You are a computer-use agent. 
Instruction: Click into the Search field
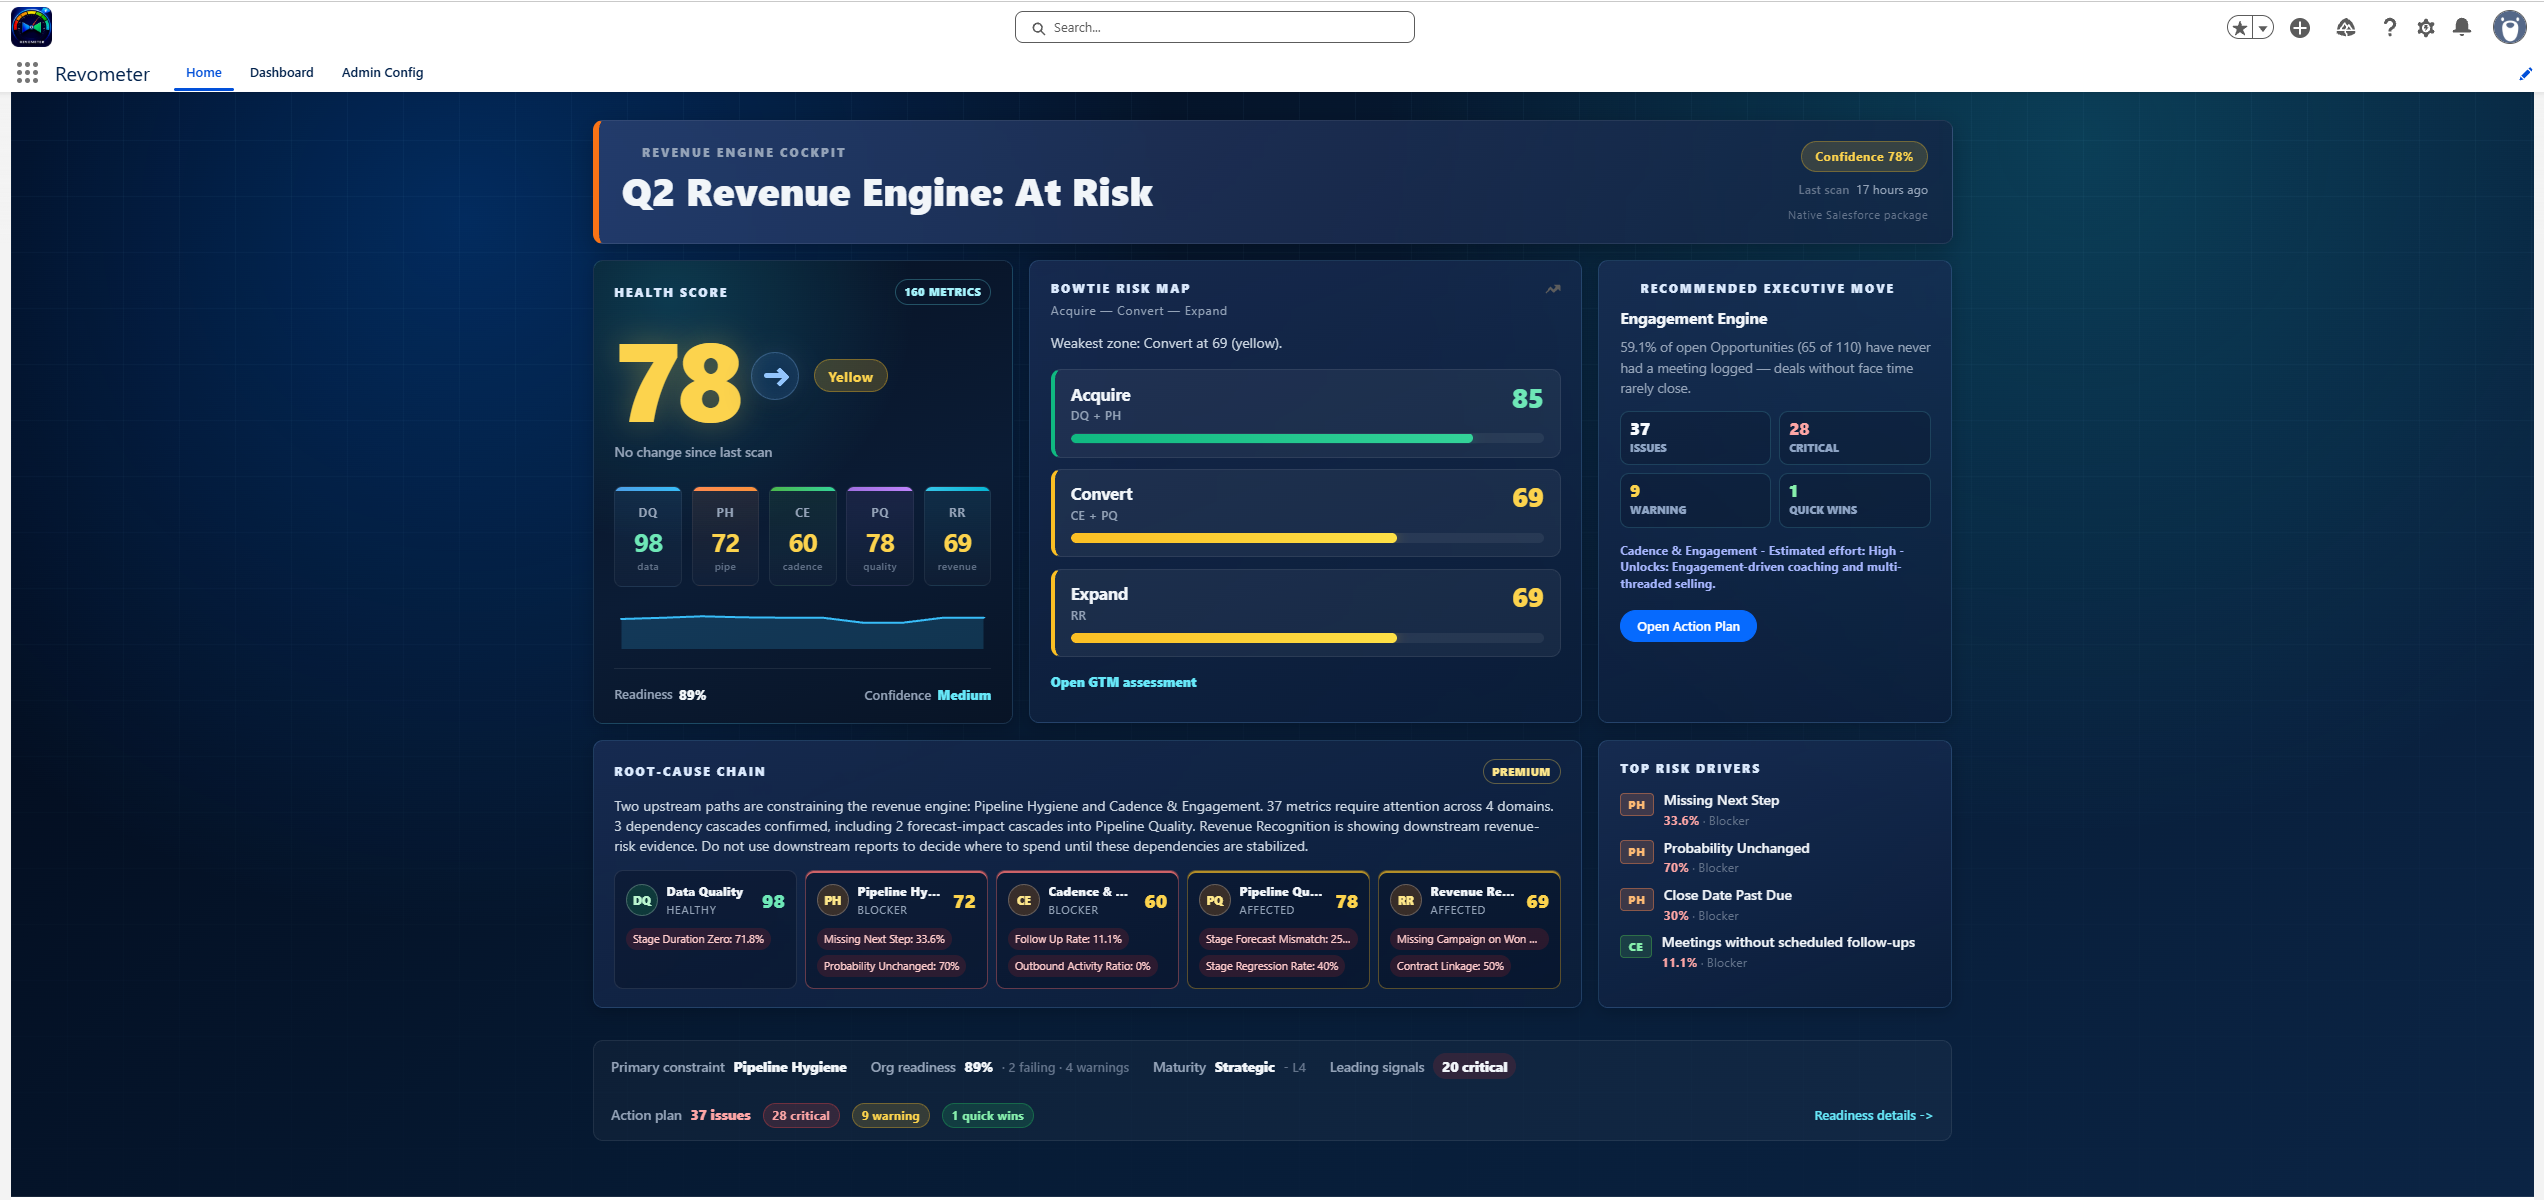(1214, 28)
